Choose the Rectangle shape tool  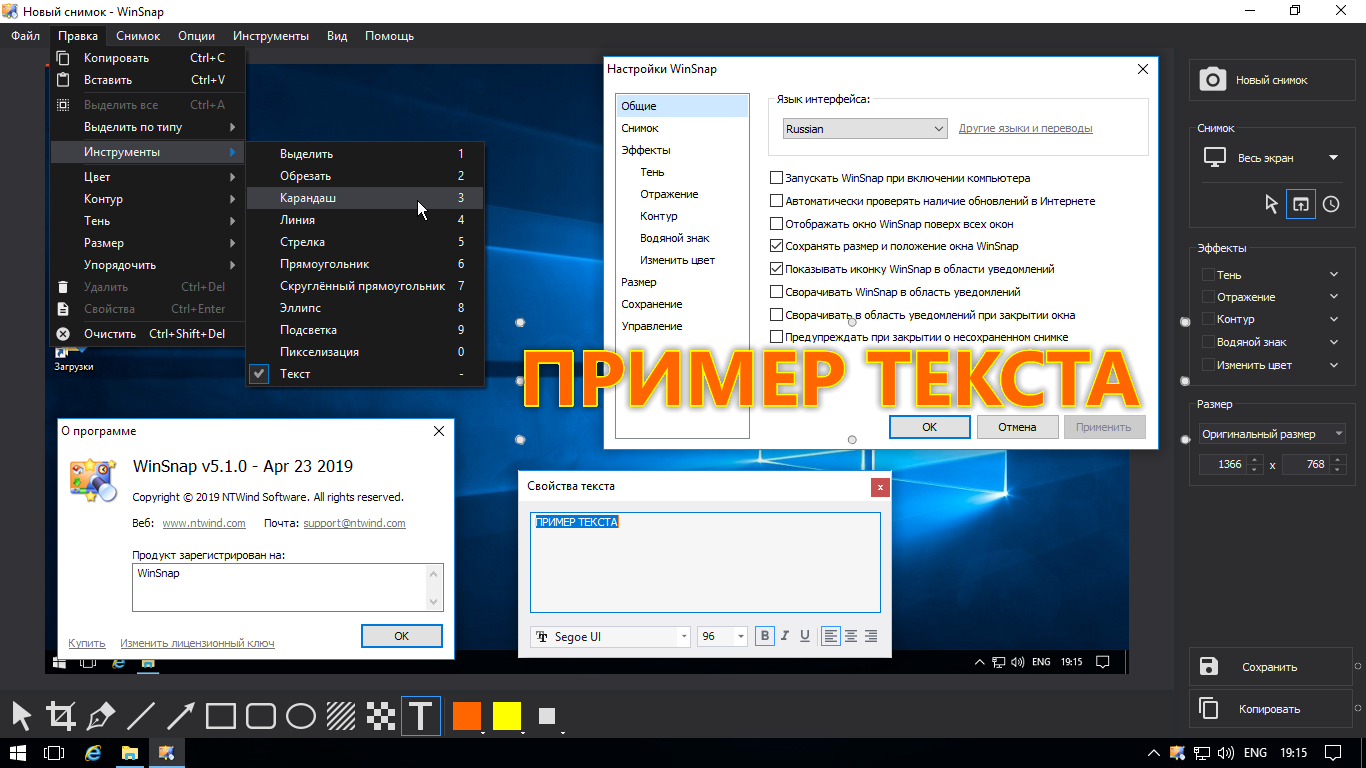click(221, 716)
